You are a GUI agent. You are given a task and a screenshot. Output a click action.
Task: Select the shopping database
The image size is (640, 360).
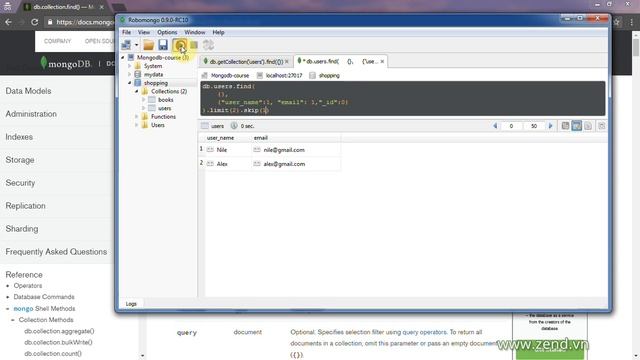(156, 83)
